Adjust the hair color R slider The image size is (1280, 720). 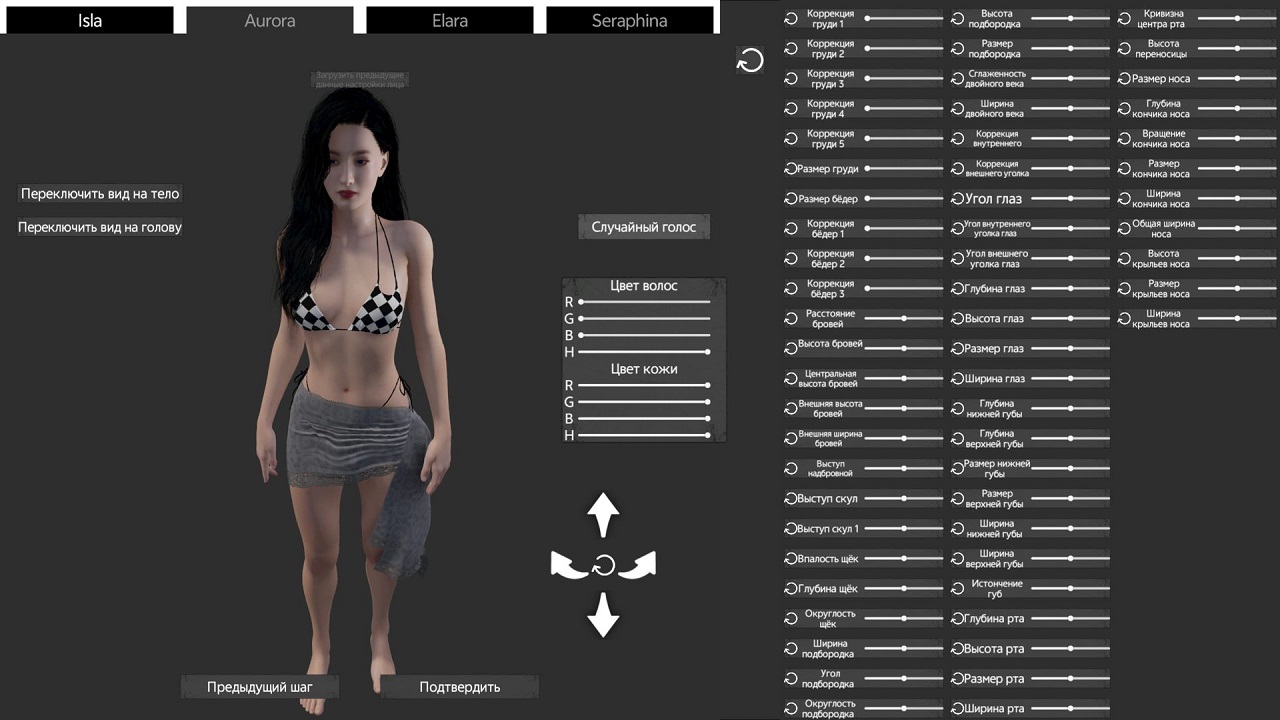pyautogui.click(x=645, y=301)
